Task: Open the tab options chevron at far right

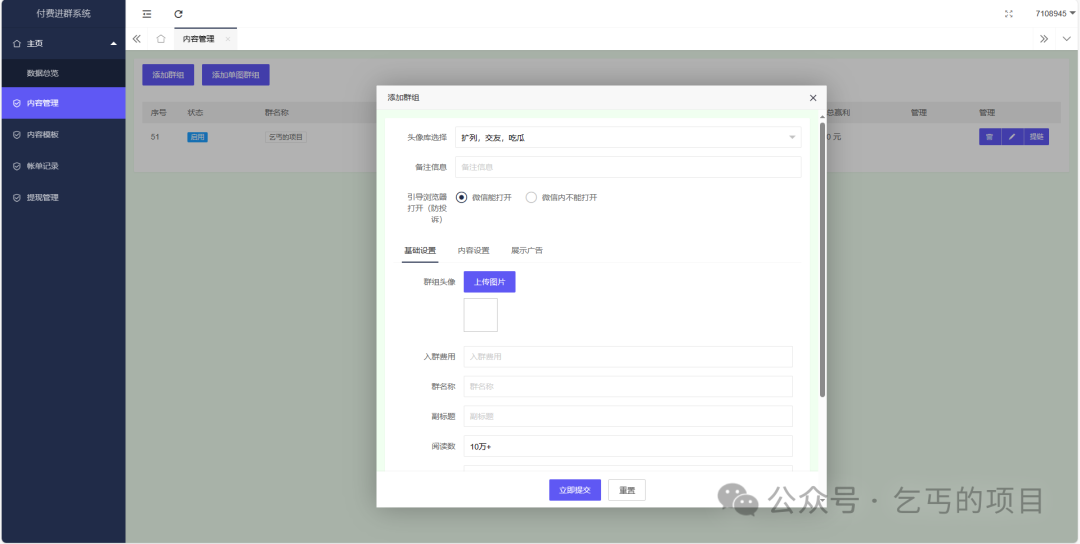Action: click(x=1067, y=39)
